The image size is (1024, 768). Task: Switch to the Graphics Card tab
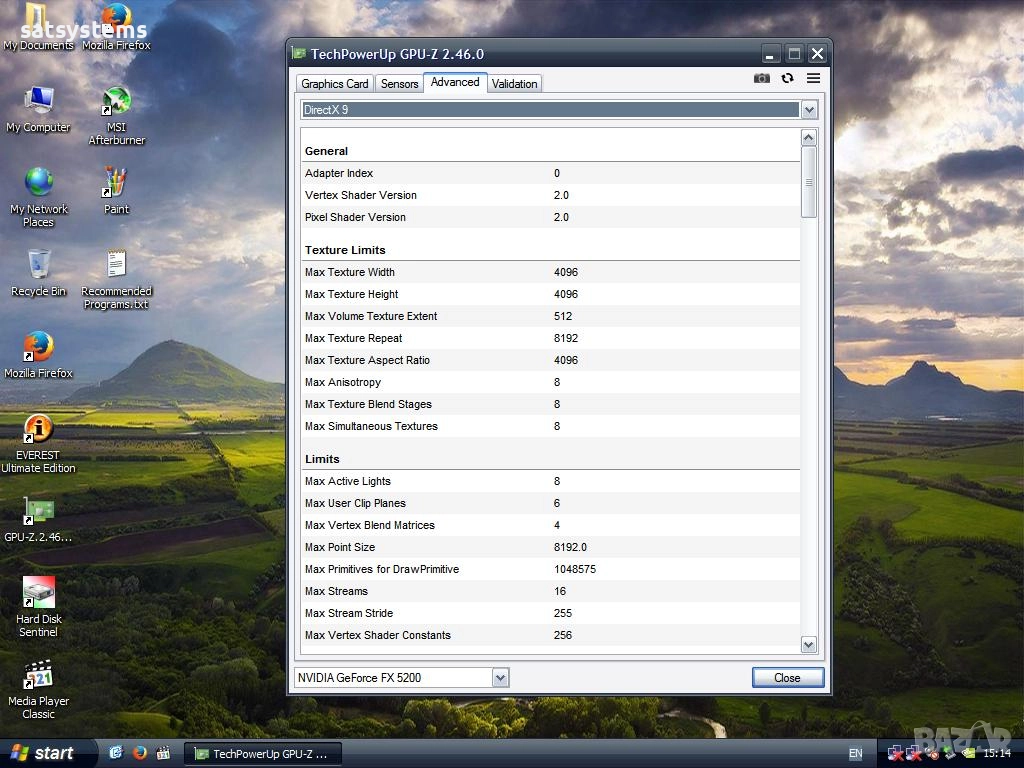(x=335, y=84)
